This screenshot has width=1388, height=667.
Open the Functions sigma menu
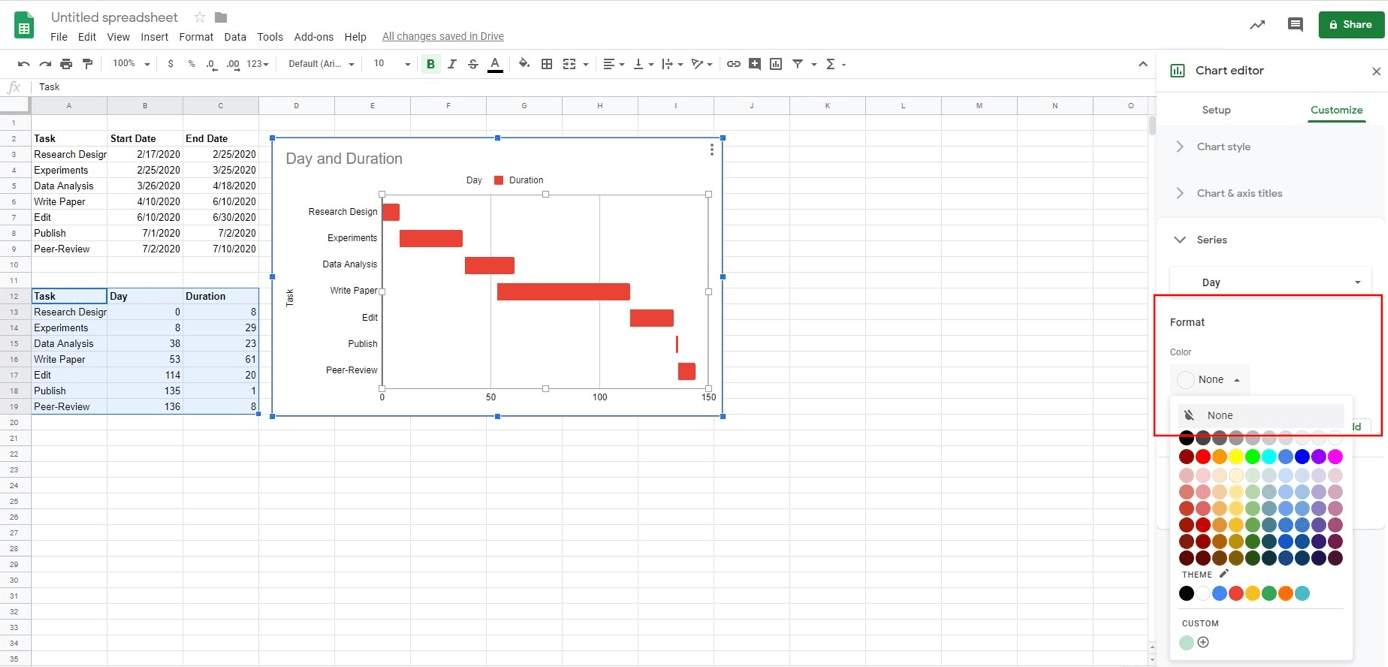coord(830,64)
